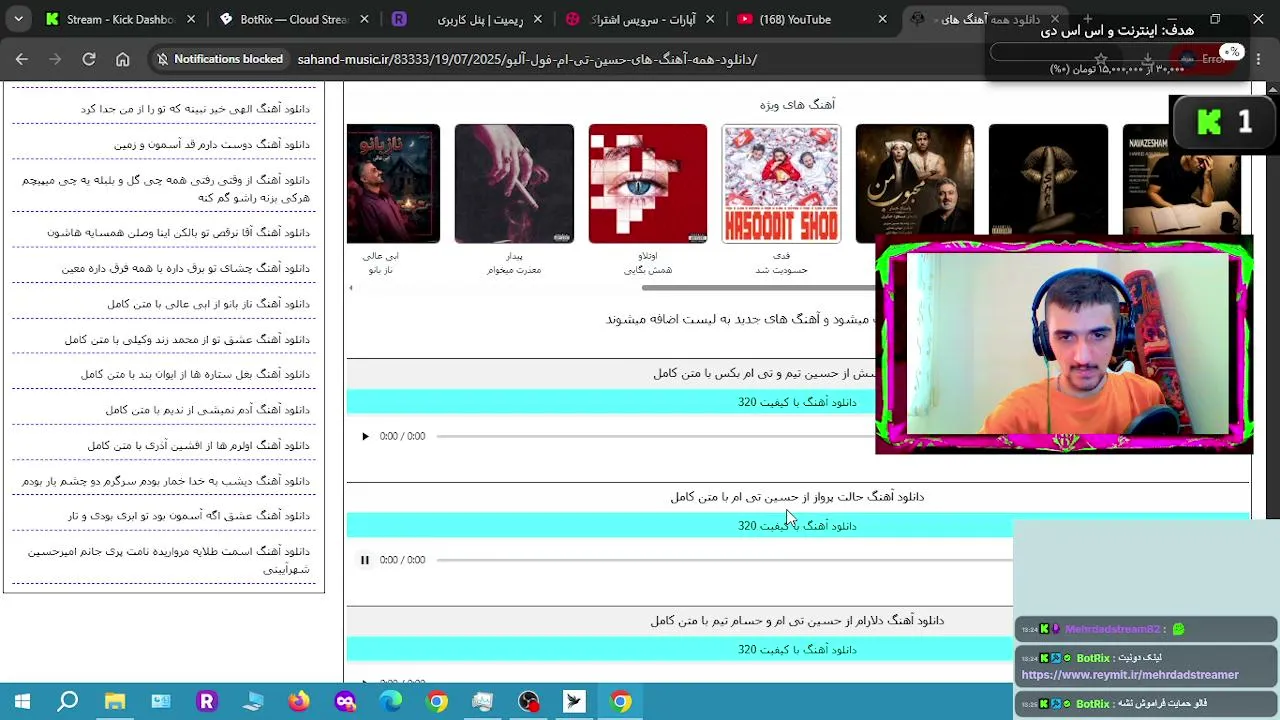The height and width of the screenshot is (720, 1280).
Task: Open the NAVAZESHAM album cover
Action: [x=1183, y=179]
